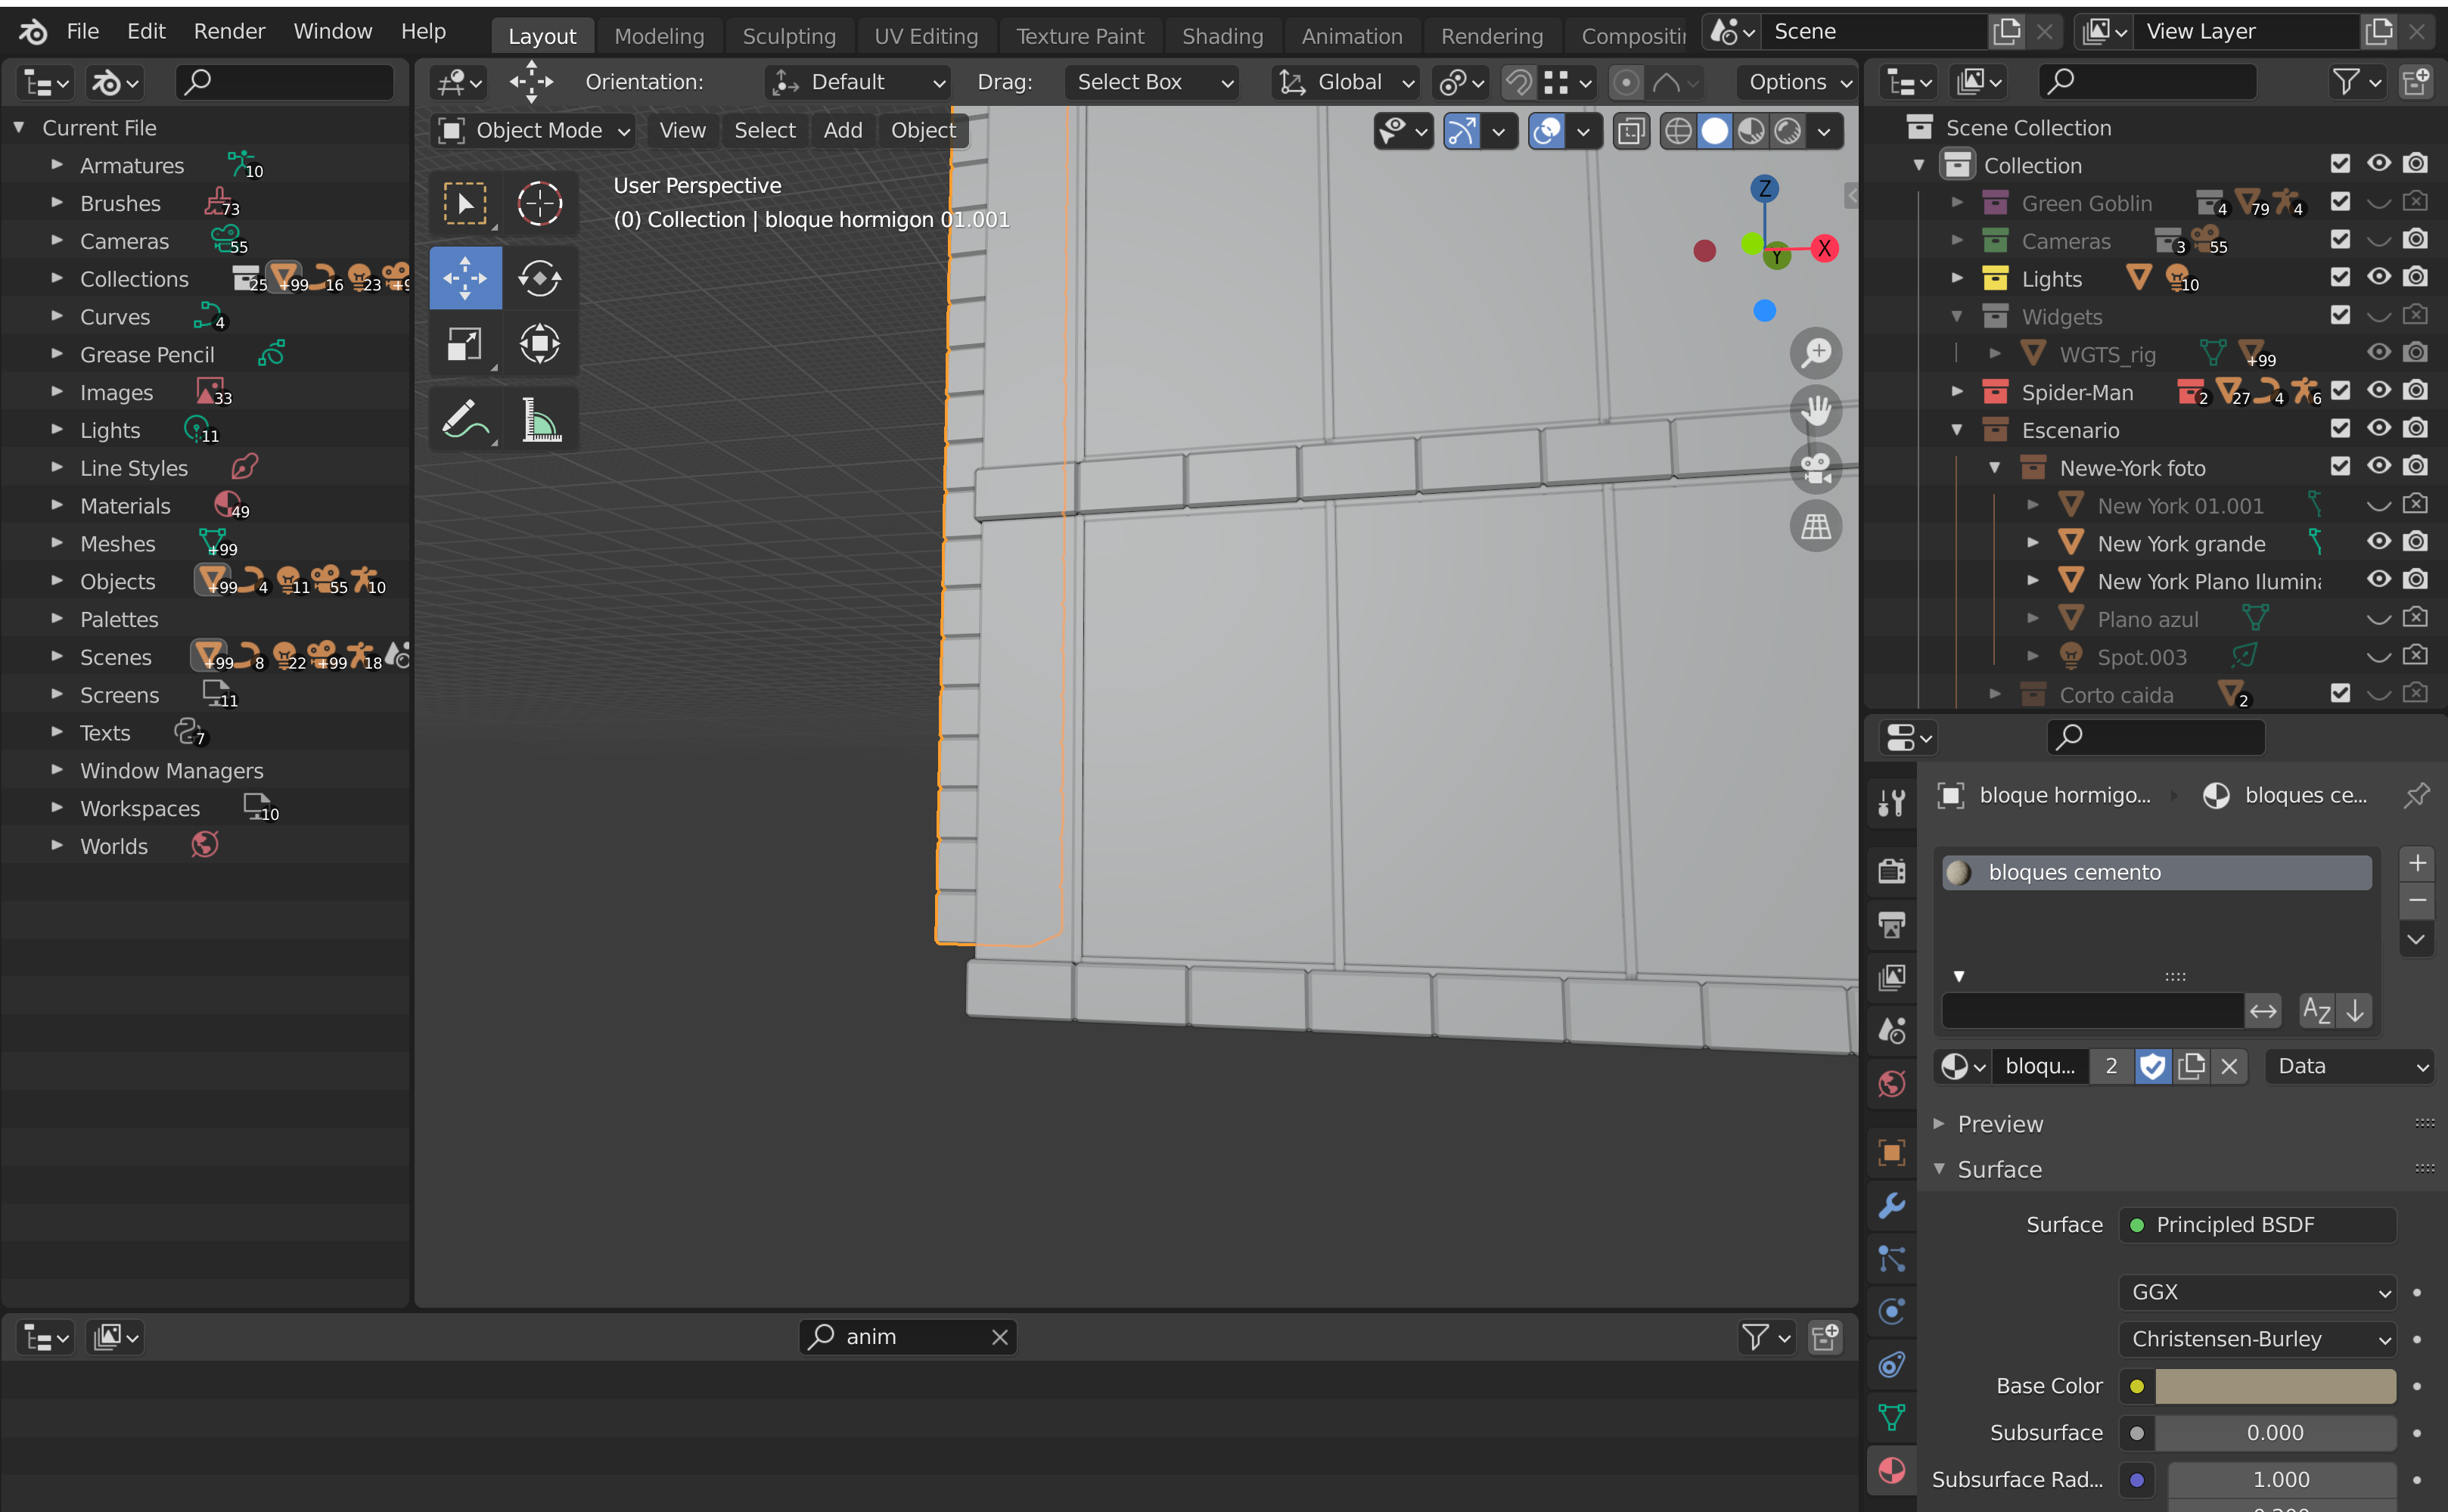Open the Render menu
Viewport: 2448px width, 1512px height.
[x=229, y=31]
